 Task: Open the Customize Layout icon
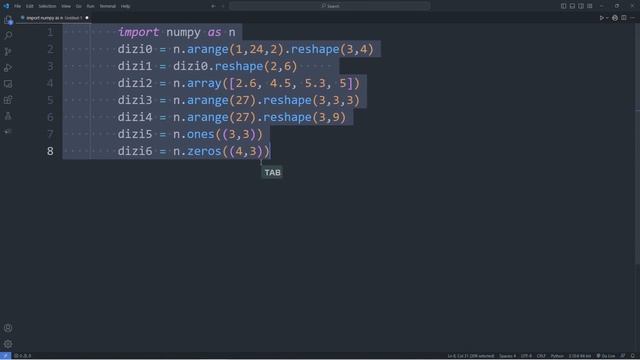pyautogui.click(x=590, y=6)
